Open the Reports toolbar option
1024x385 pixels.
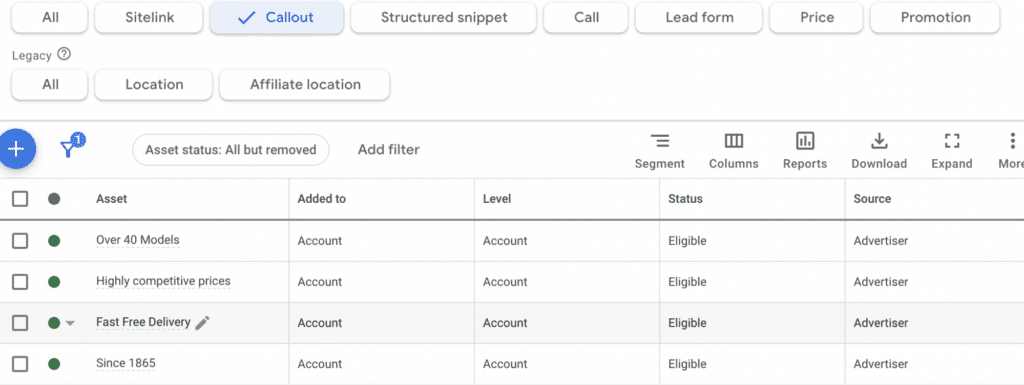(805, 151)
